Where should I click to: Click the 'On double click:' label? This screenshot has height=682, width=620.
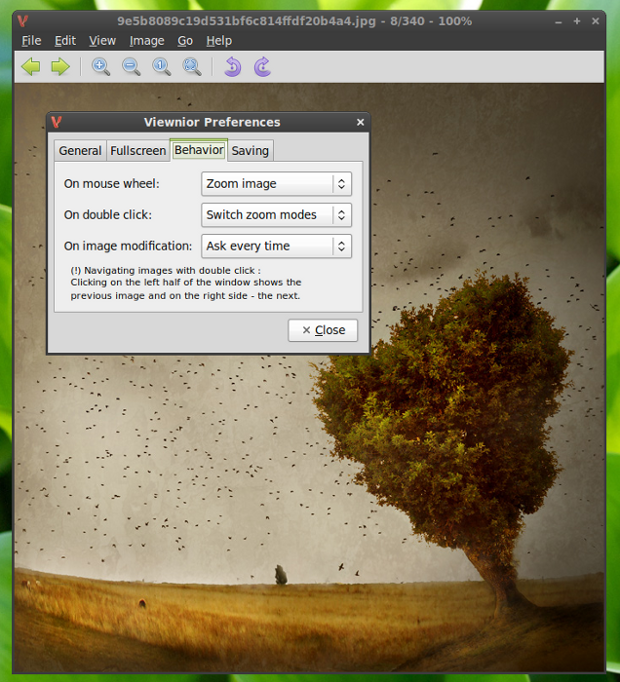point(108,215)
